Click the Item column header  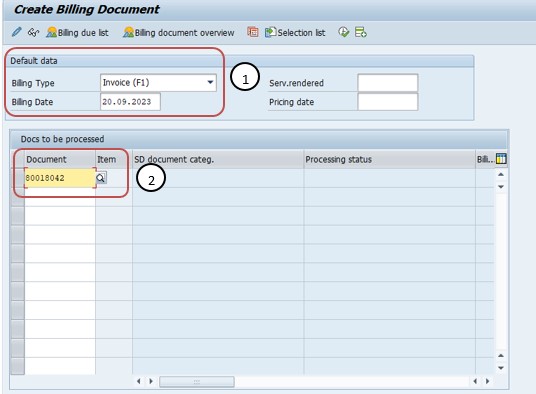tap(113, 159)
